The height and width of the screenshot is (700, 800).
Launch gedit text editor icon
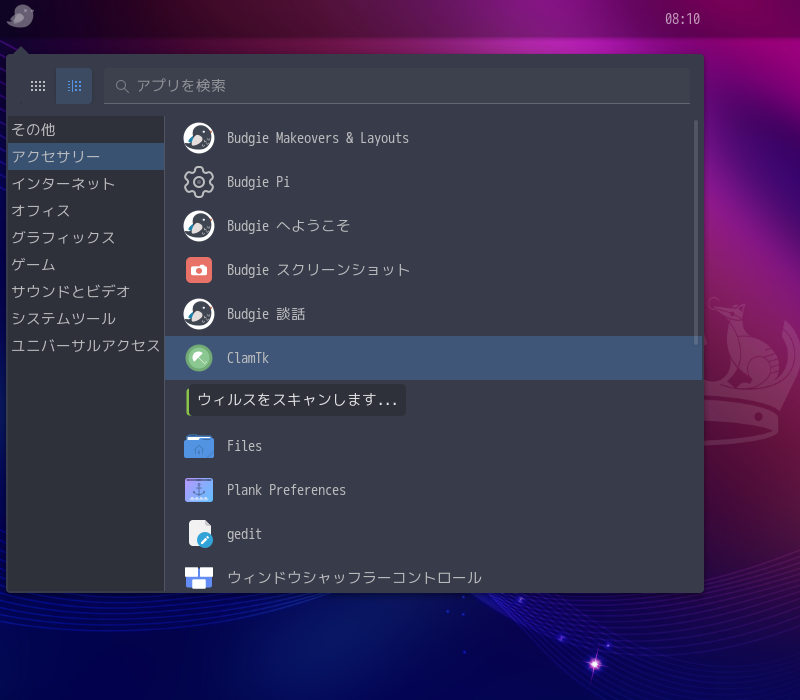[x=200, y=534]
